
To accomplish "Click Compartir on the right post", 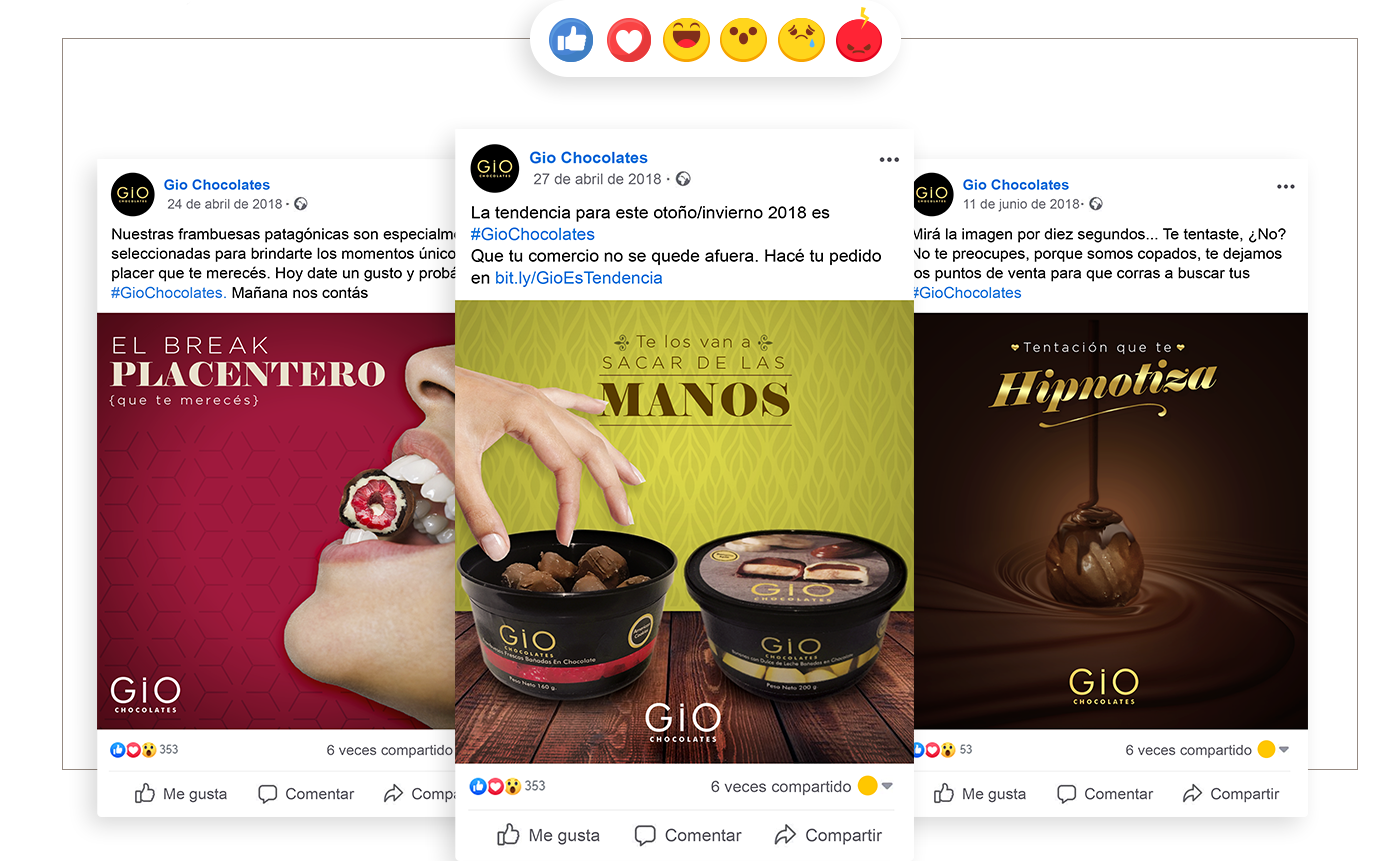I will [x=1230, y=794].
